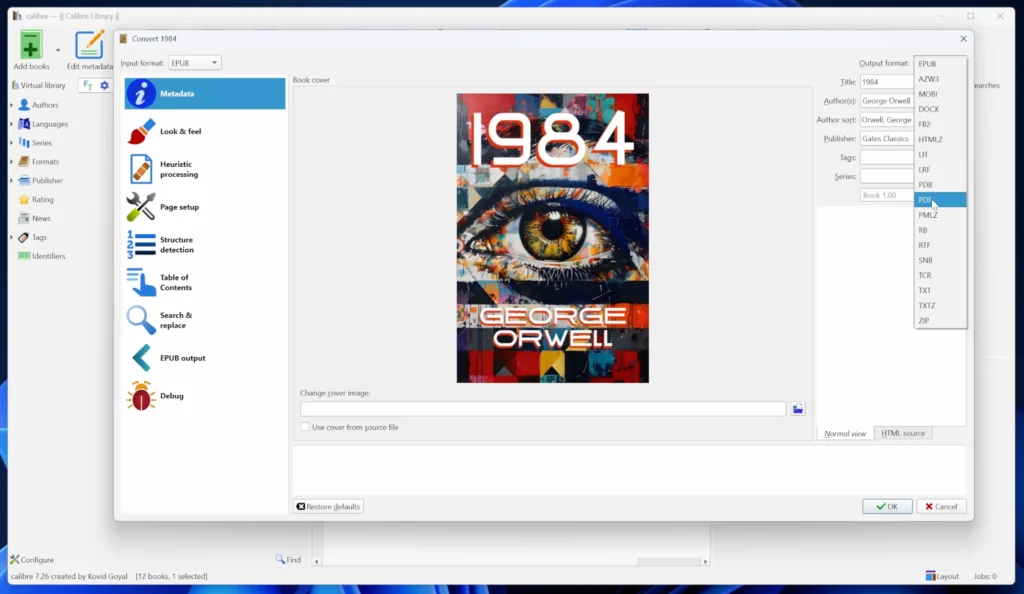Click the Structure detection numbered list icon
This screenshot has width=1024, height=594.
141,245
